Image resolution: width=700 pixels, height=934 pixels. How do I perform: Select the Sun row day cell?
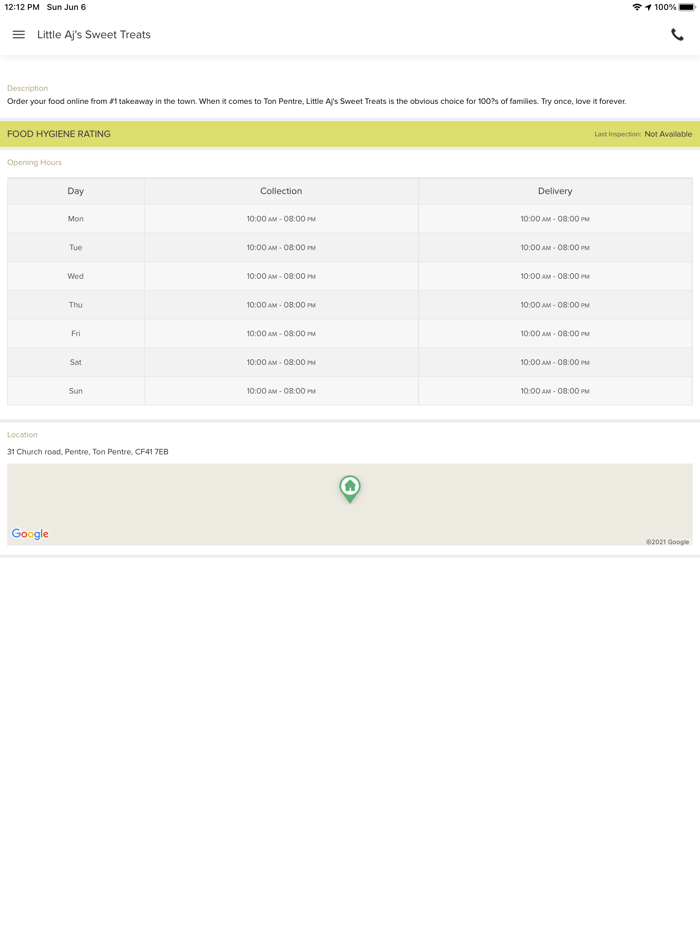point(76,391)
